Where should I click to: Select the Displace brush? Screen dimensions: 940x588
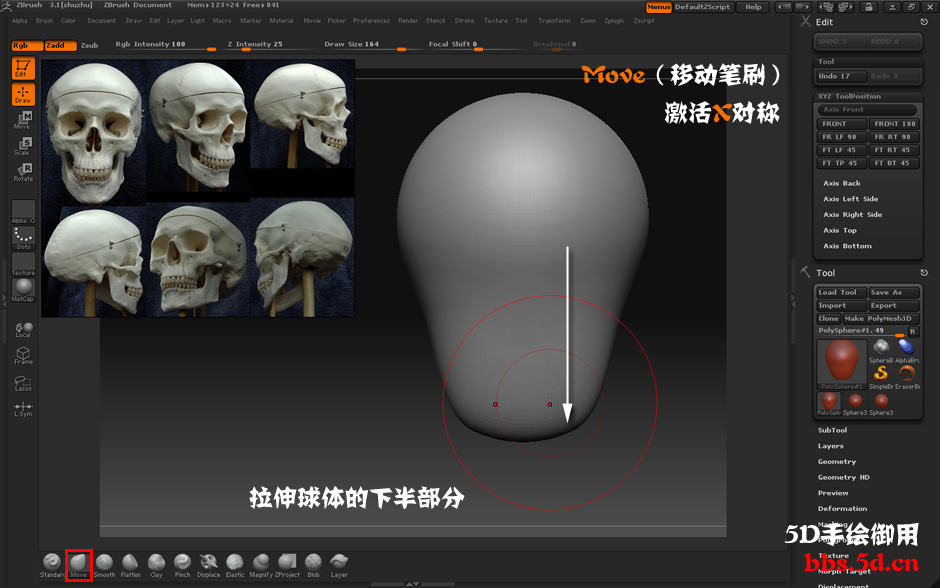coord(209,565)
